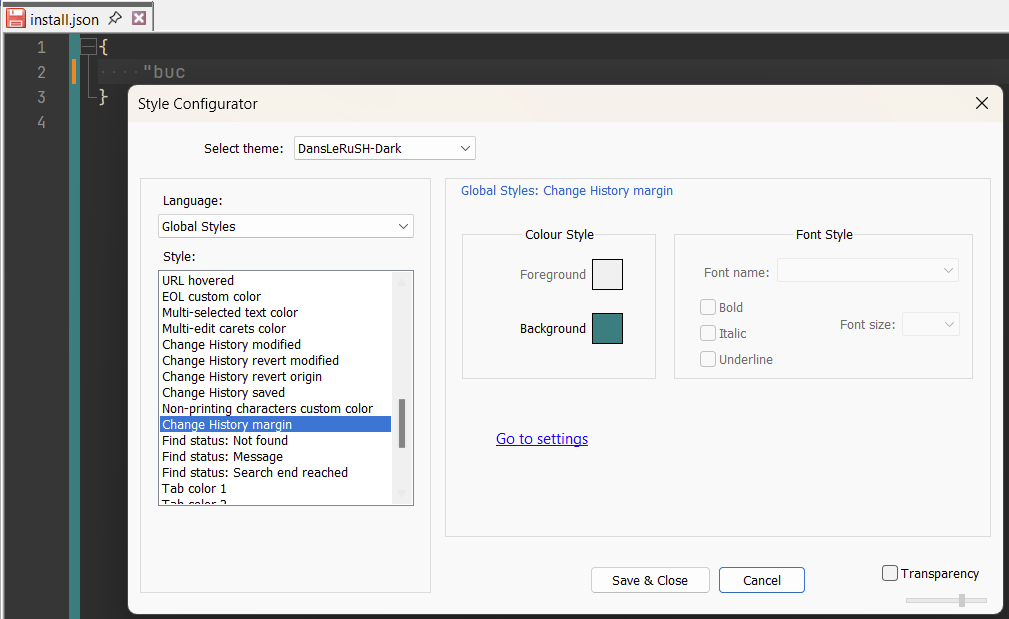Toggle the Transparency checkbox

coord(889,573)
